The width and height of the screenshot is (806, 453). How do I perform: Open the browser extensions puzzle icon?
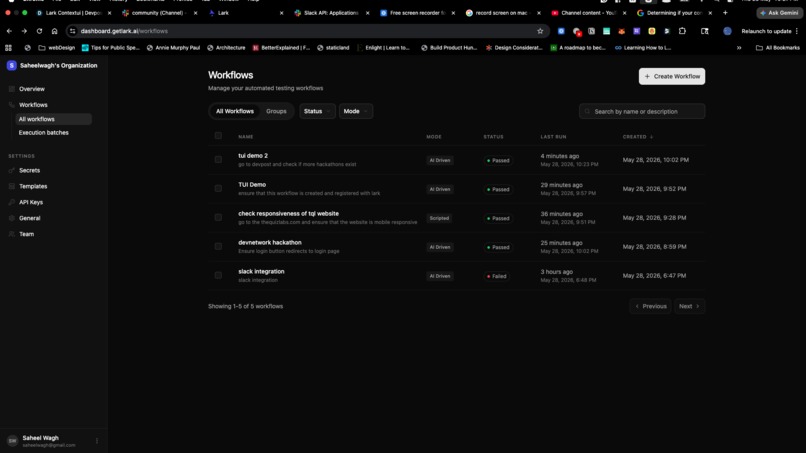click(682, 31)
